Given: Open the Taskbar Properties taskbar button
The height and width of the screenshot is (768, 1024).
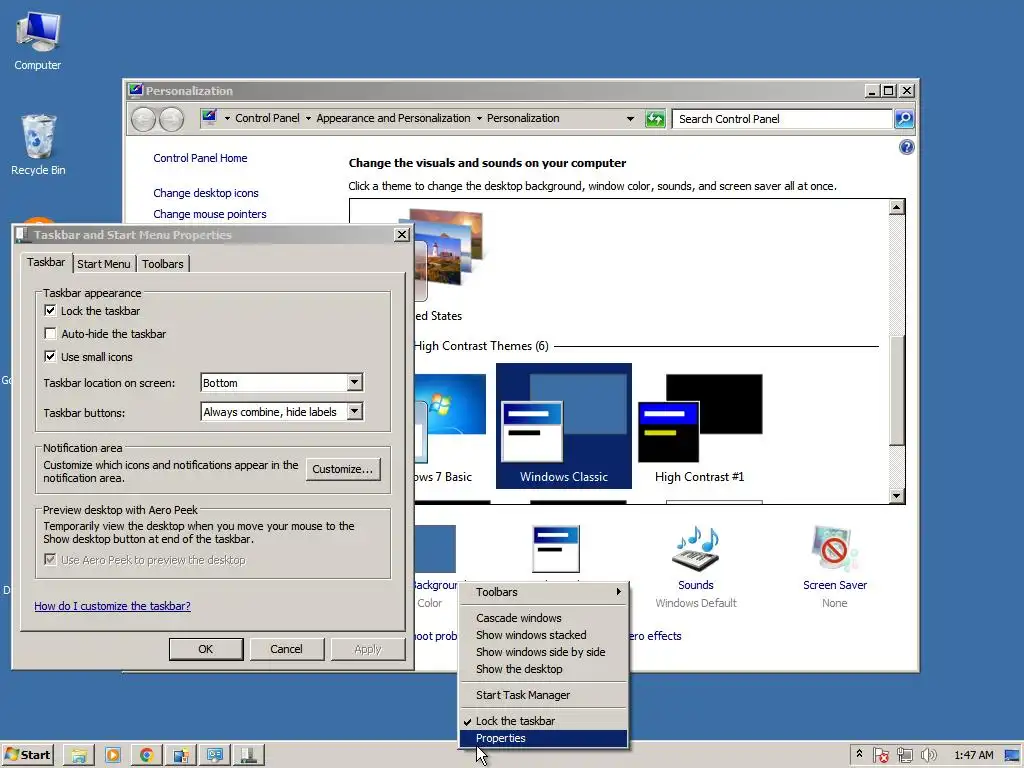Looking at the screenshot, I should click(x=249, y=755).
